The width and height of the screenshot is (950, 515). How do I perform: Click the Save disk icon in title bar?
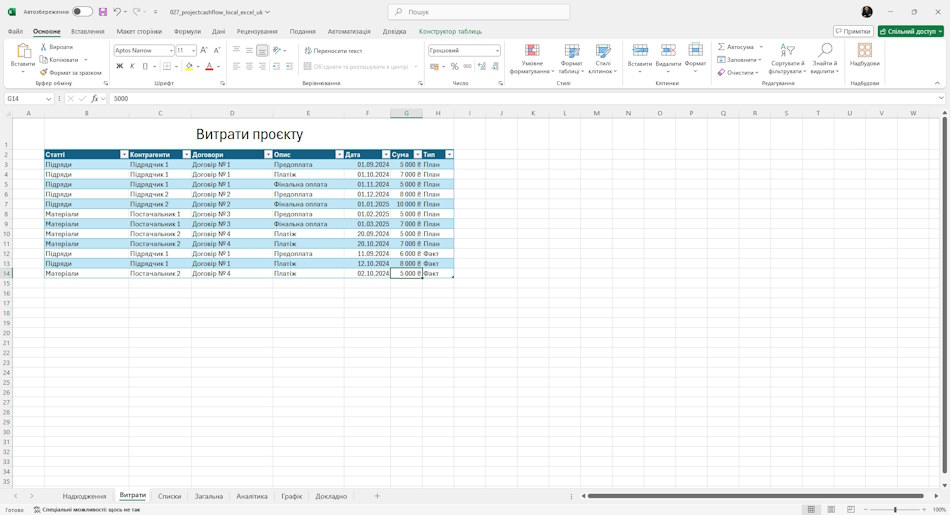tap(102, 12)
